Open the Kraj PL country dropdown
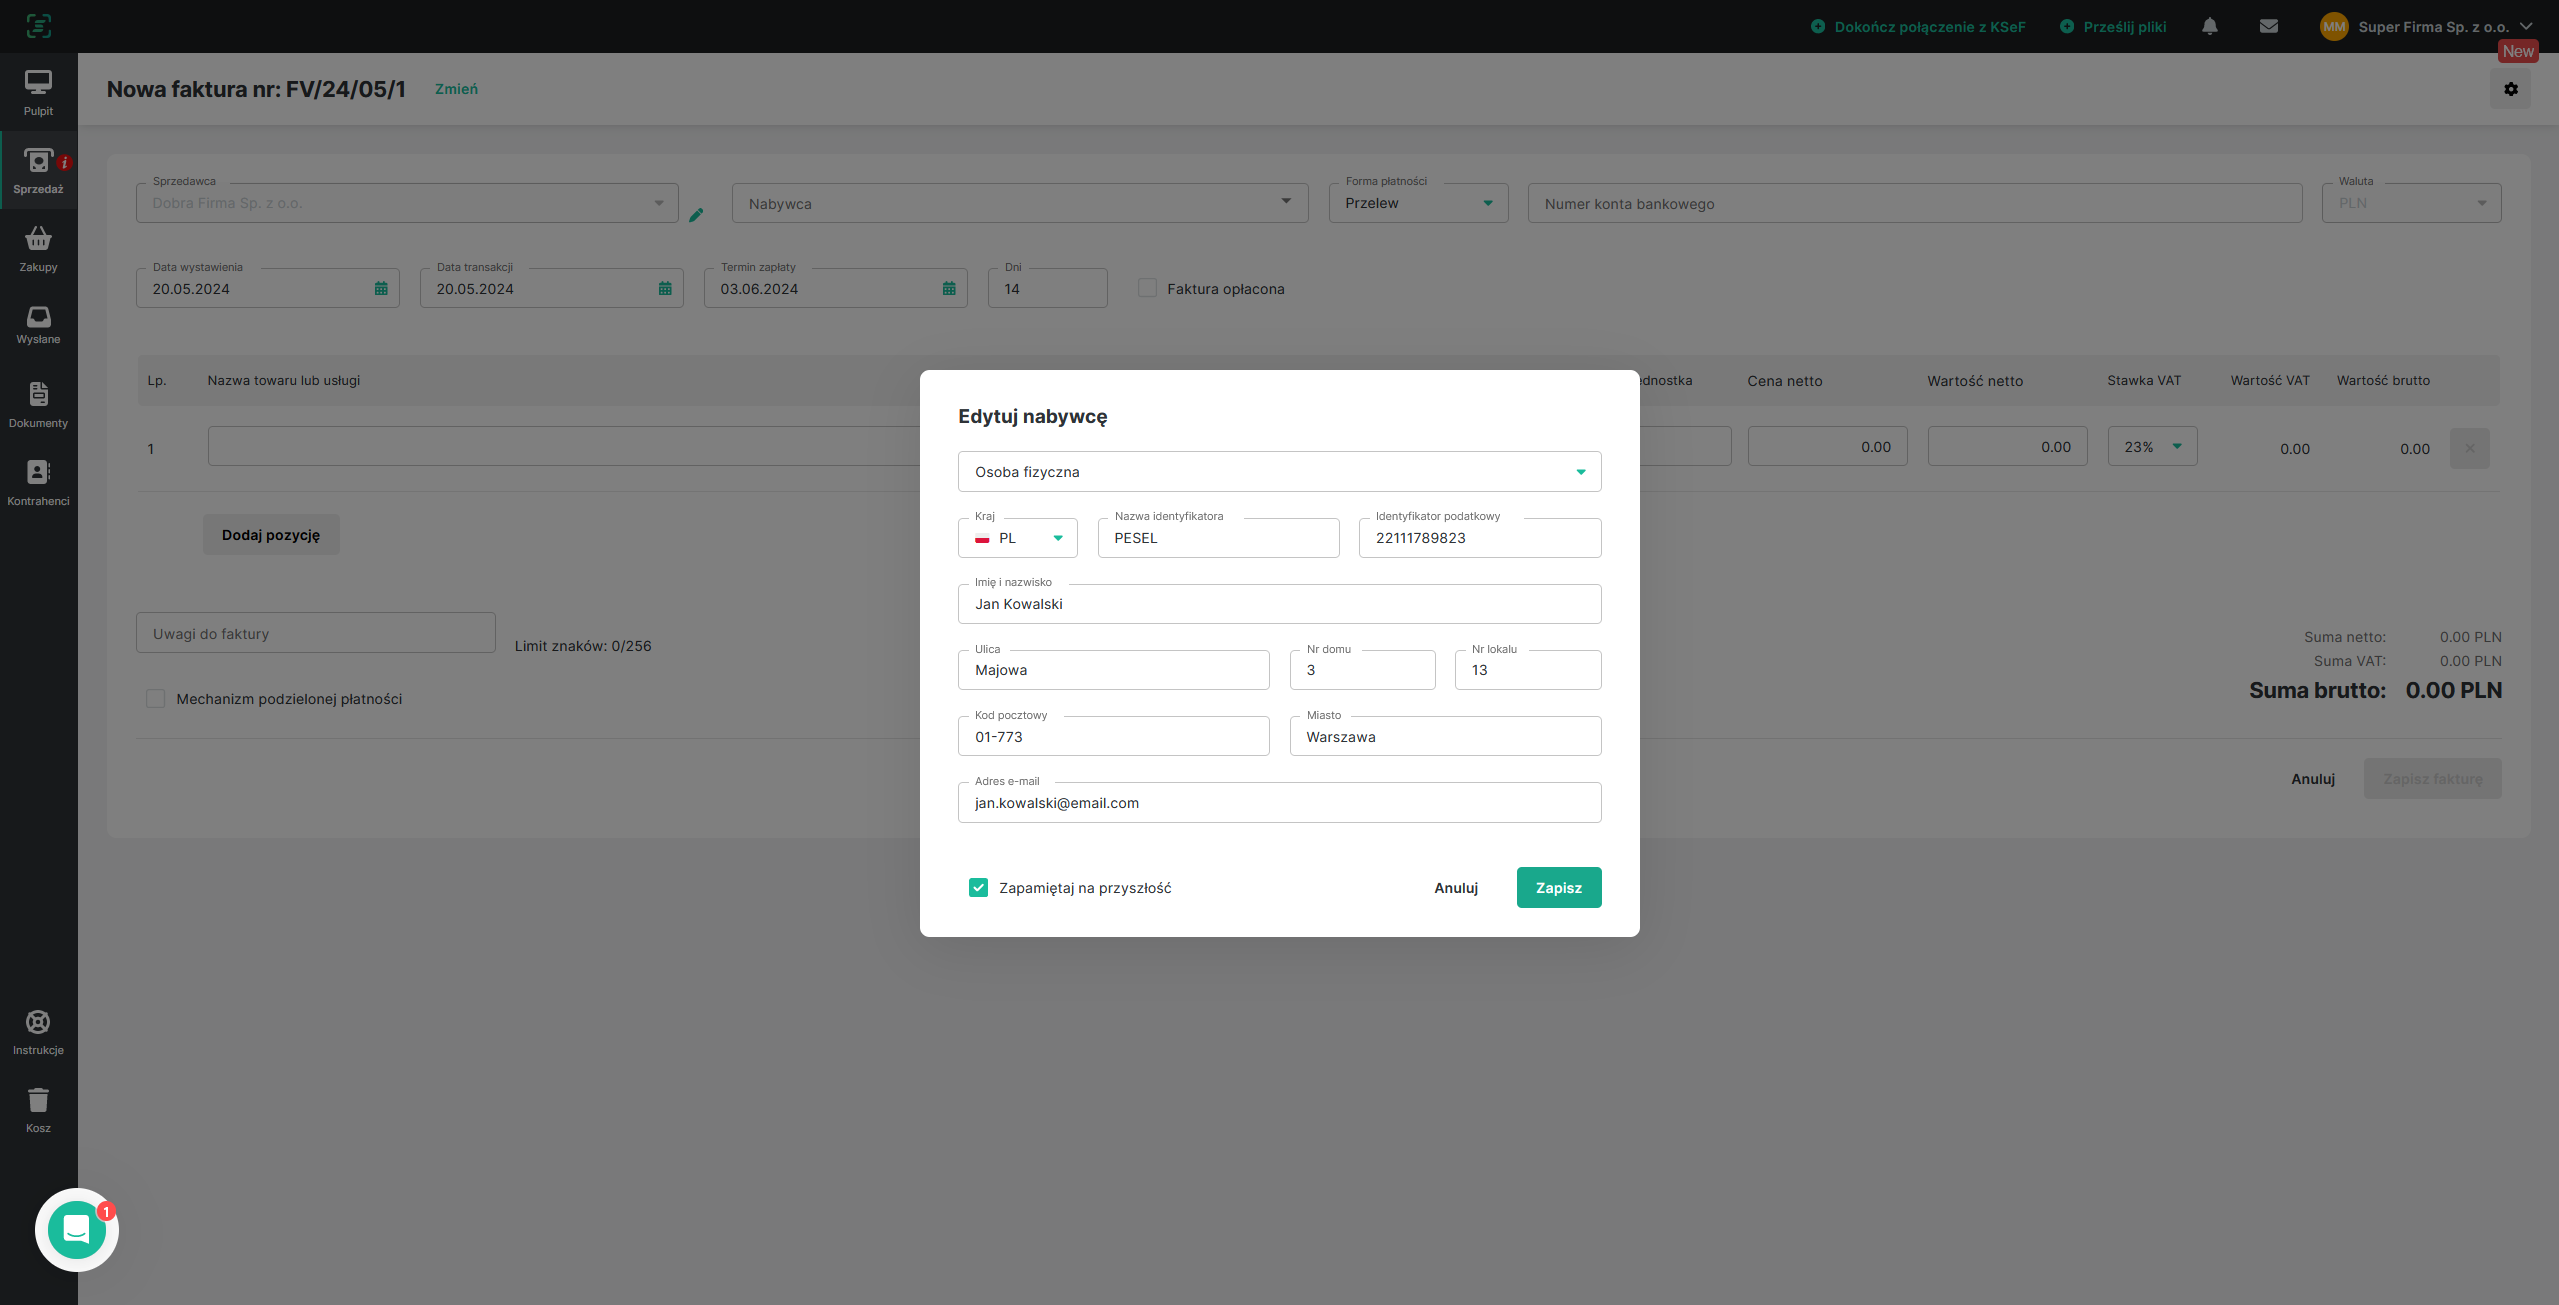 pos(1017,538)
